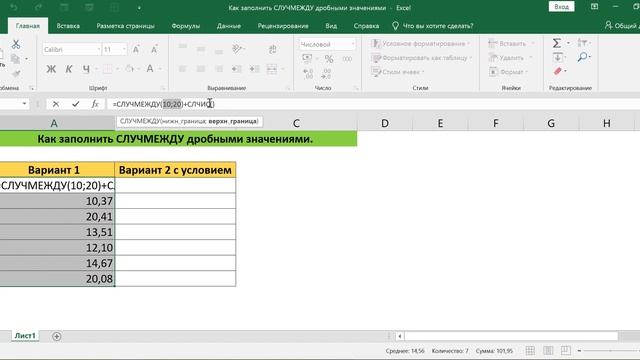
Task: Click the Общий доступ share button
Action: pos(621,26)
